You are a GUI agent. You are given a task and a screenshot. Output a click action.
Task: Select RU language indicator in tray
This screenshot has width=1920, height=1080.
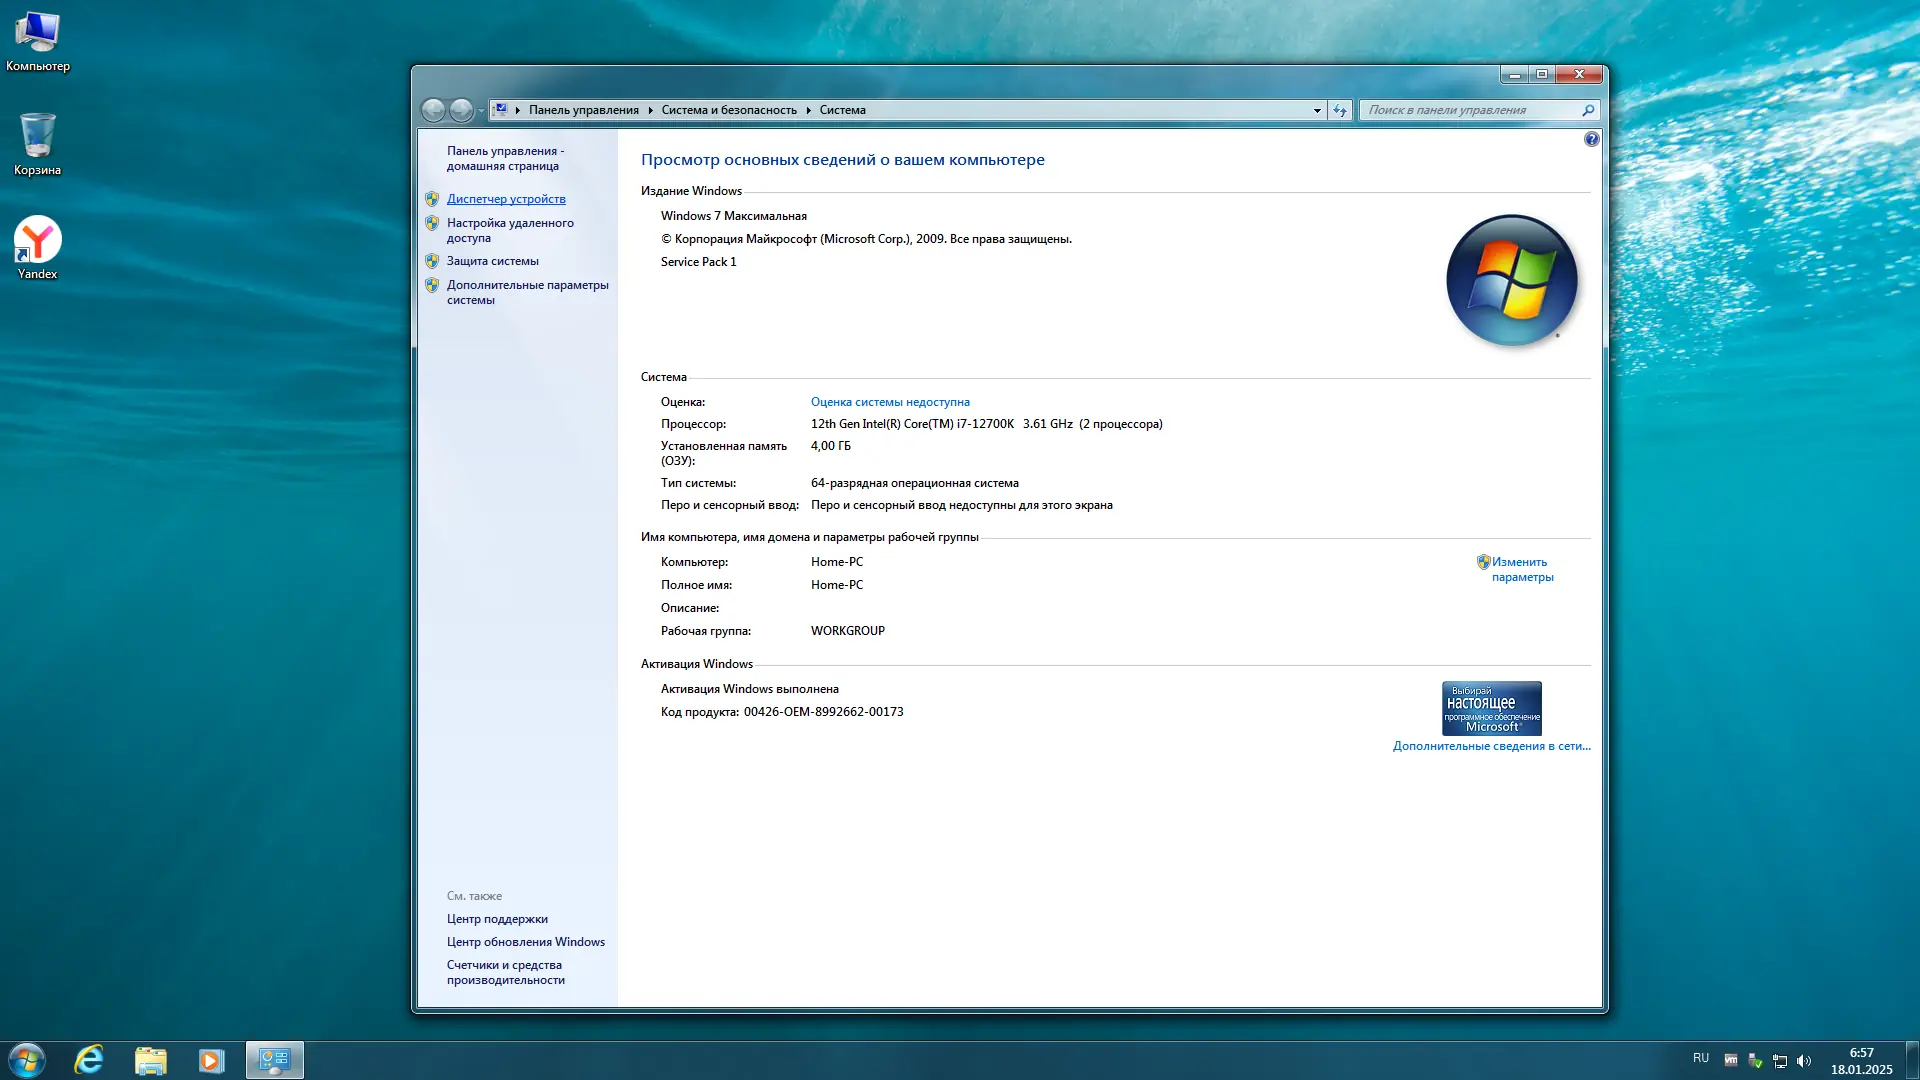tap(1701, 1058)
